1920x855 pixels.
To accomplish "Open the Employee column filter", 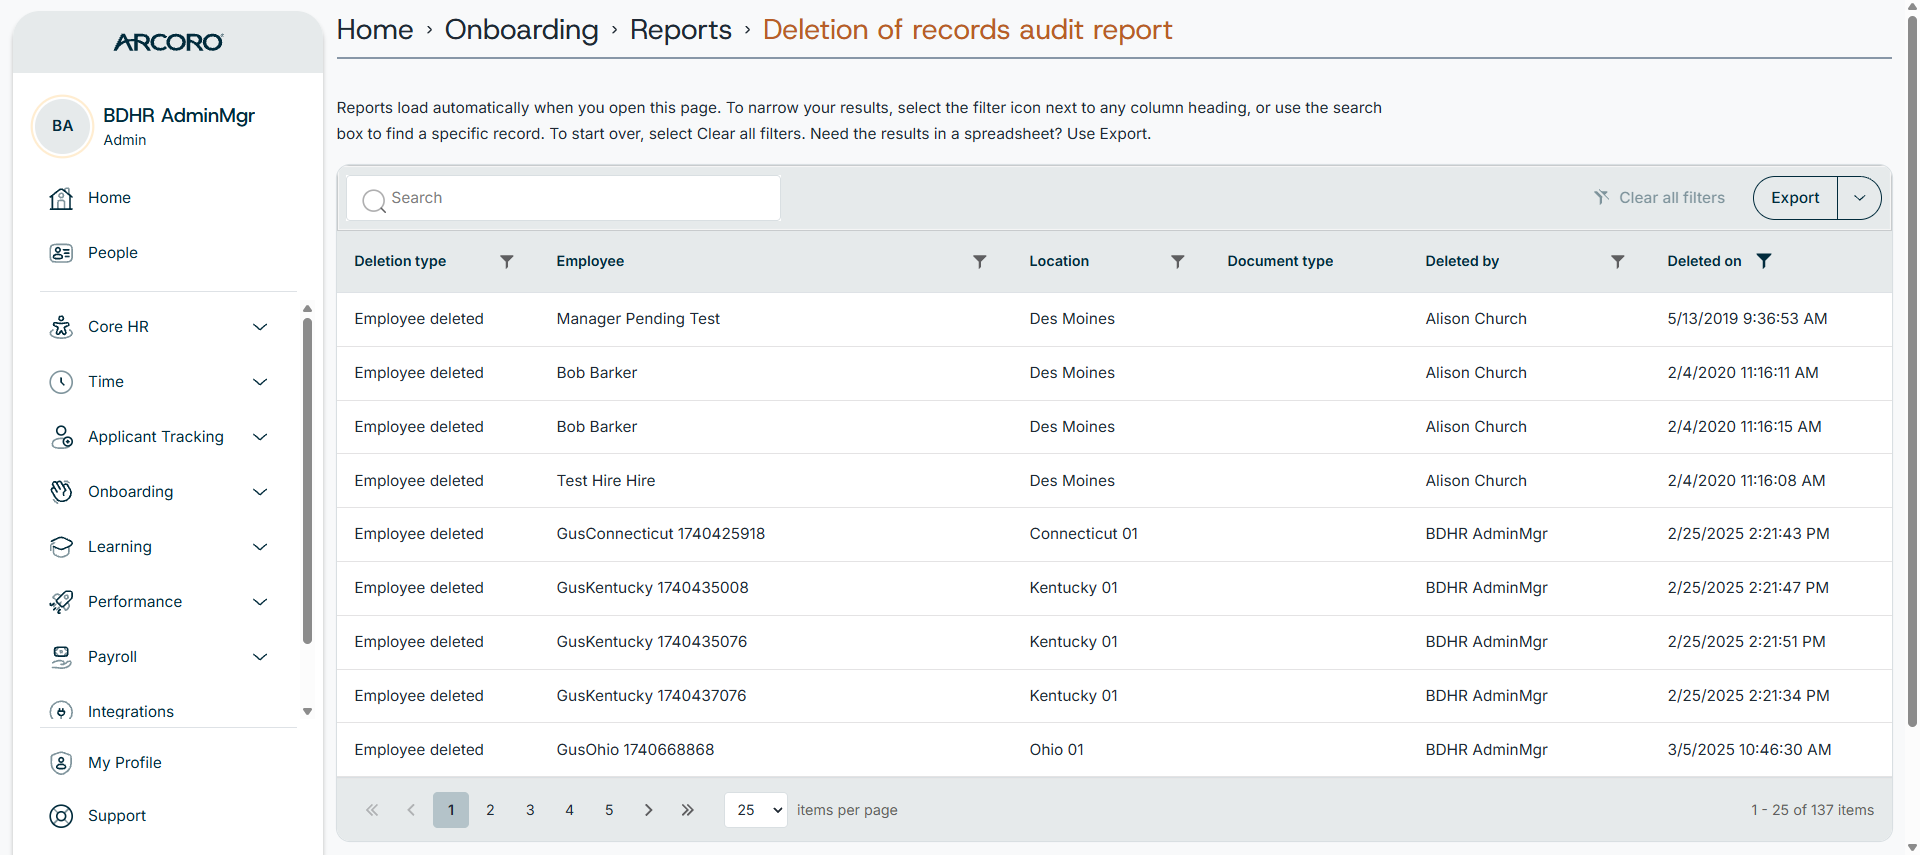I will pyautogui.click(x=980, y=261).
